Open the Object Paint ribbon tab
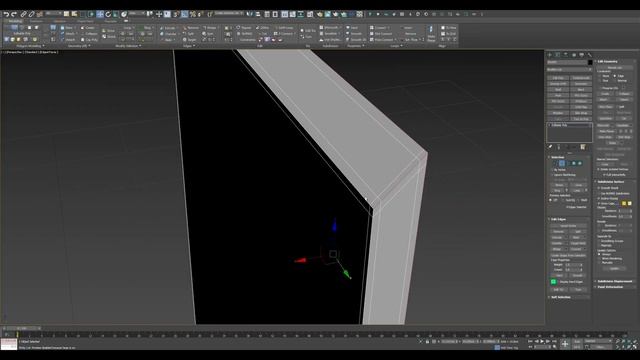 coord(85,21)
